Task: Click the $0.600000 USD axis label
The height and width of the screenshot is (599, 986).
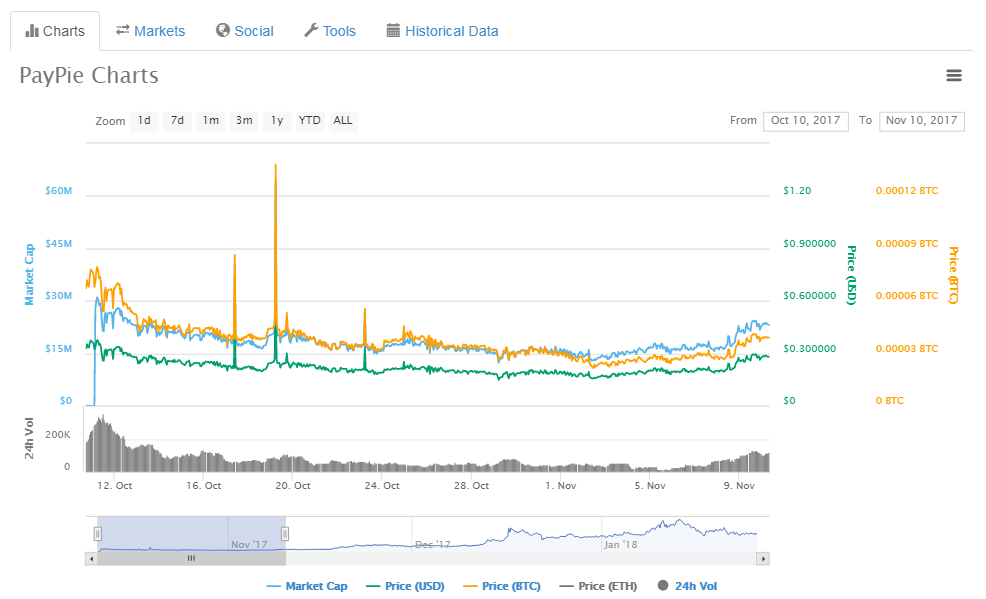Action: tap(810, 295)
